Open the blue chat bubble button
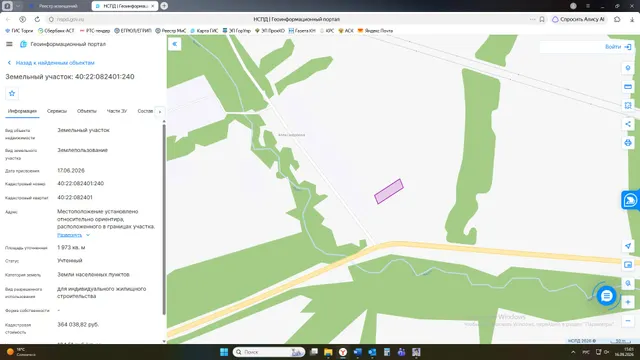Screen dimensions: 640x360 coord(607,296)
